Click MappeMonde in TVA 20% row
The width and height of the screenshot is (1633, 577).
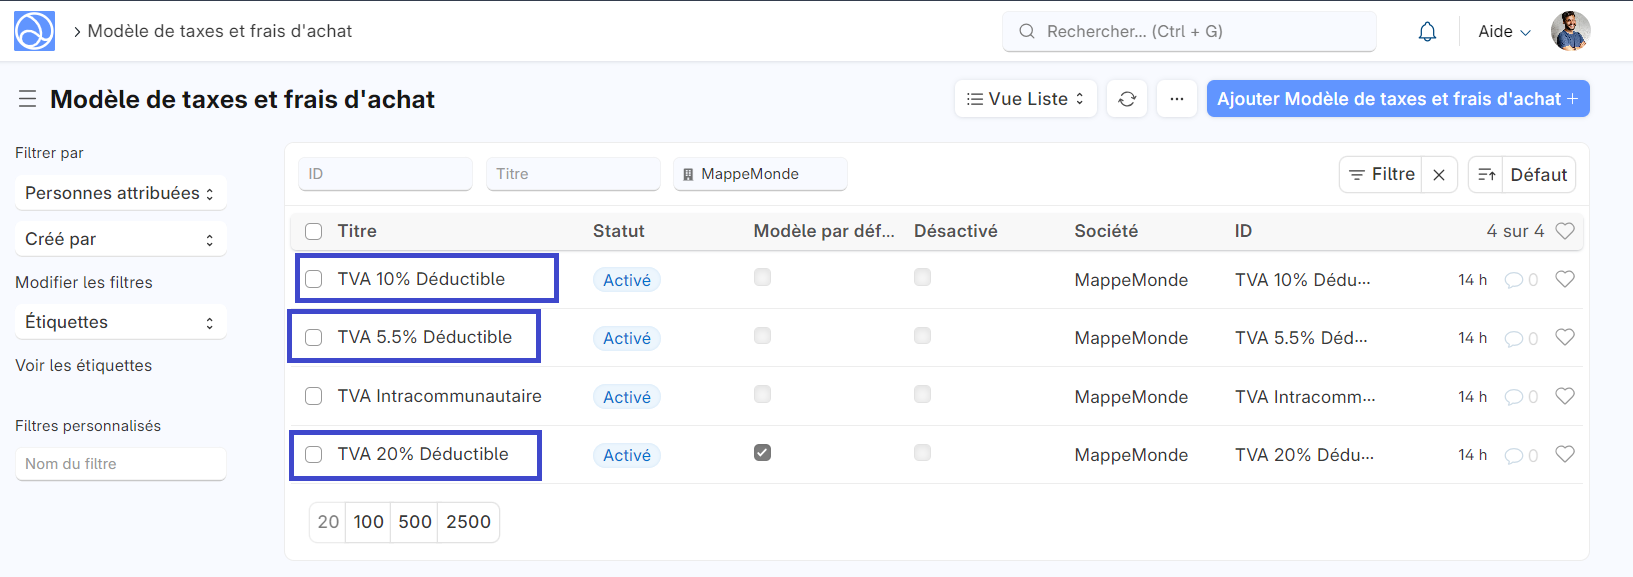point(1131,455)
